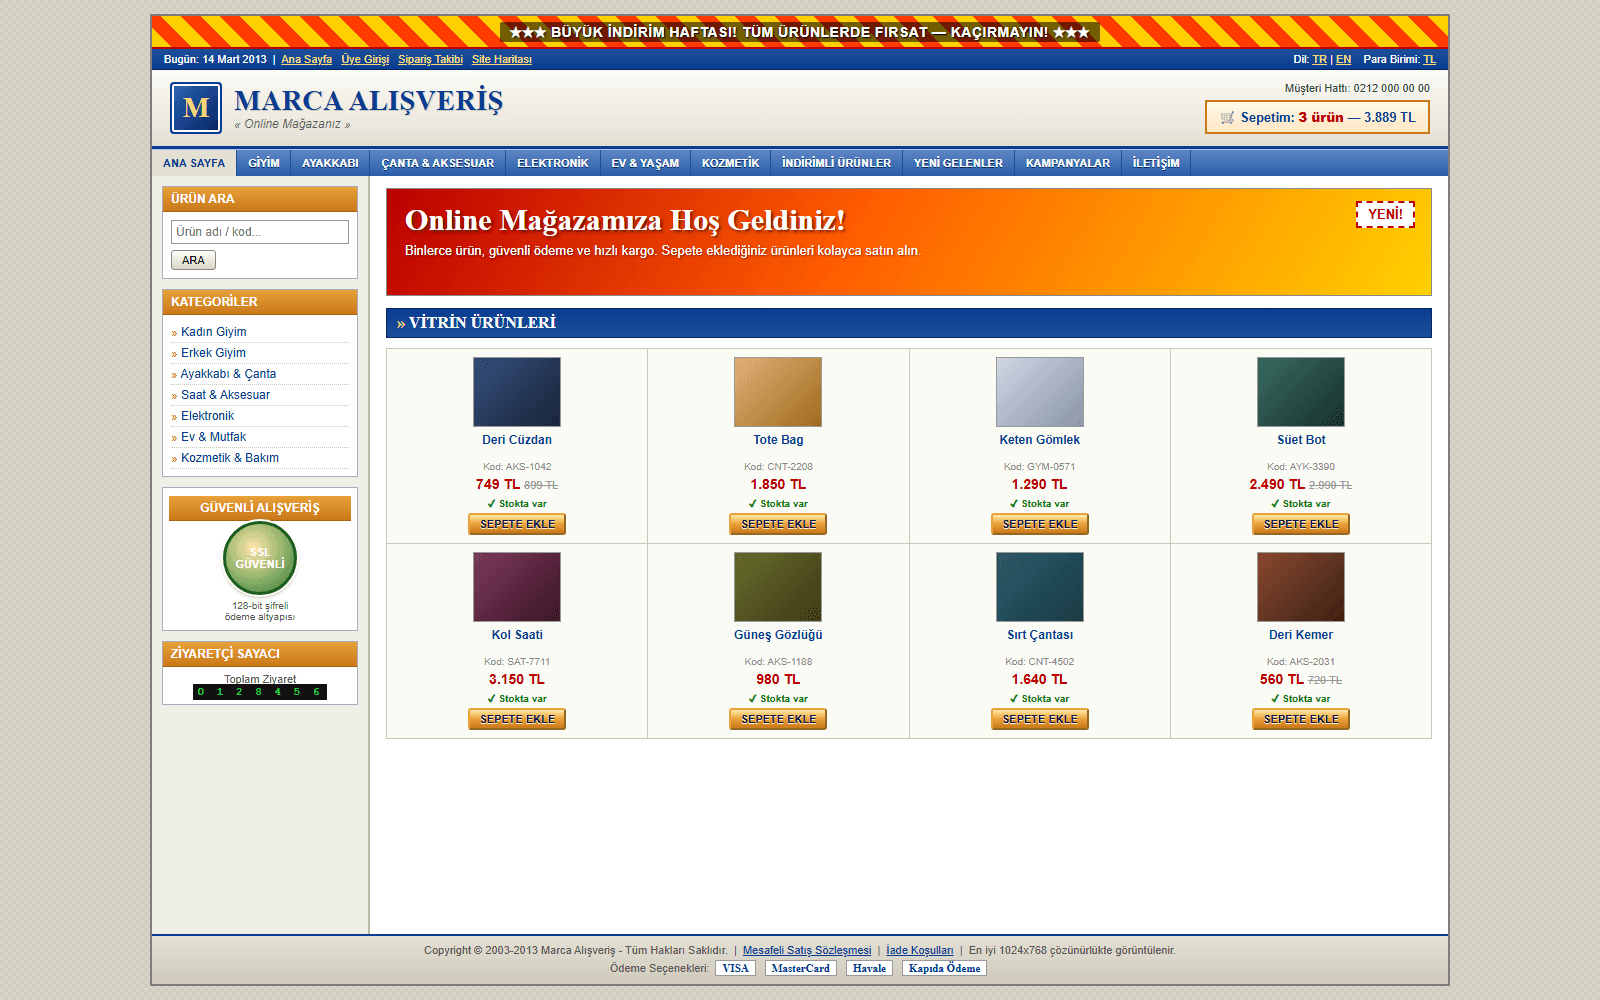Viewport: 1600px width, 1000px height.
Task: Click the big discount week banner
Action: point(800,32)
